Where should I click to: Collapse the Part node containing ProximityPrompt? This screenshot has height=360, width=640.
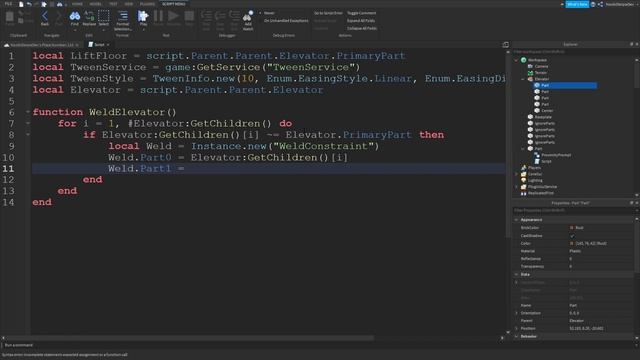pos(523,149)
